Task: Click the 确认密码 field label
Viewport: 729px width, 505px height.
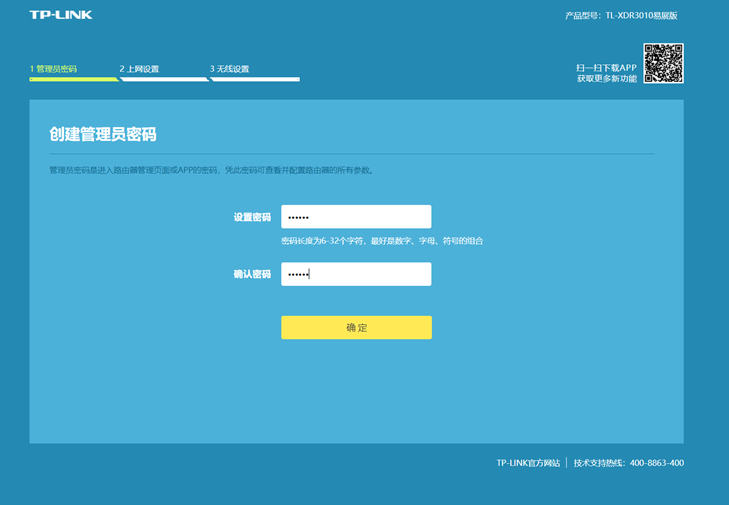Action: click(x=252, y=274)
